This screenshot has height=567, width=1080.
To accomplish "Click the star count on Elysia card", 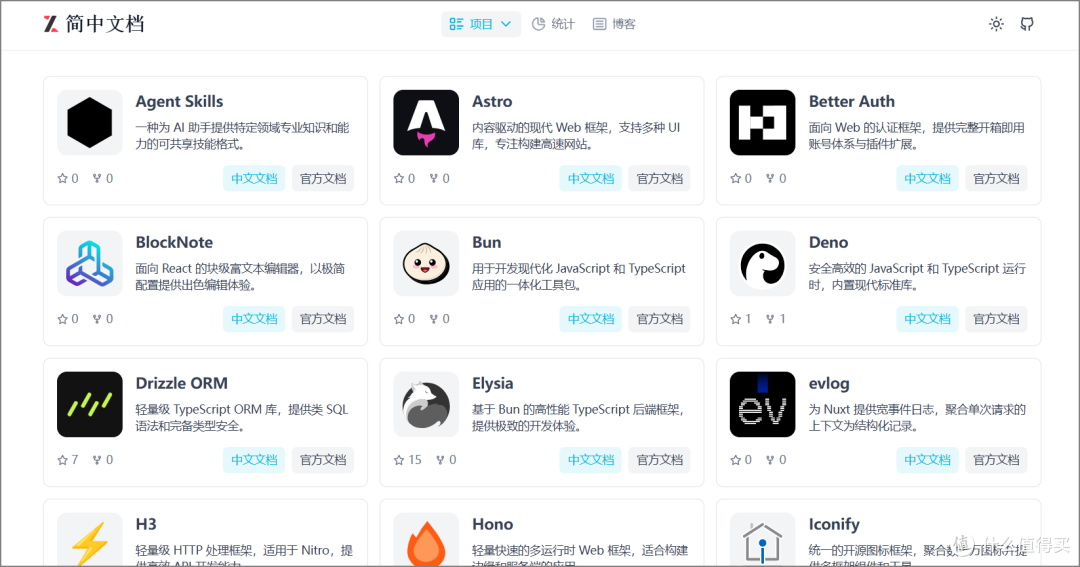I will pos(408,460).
